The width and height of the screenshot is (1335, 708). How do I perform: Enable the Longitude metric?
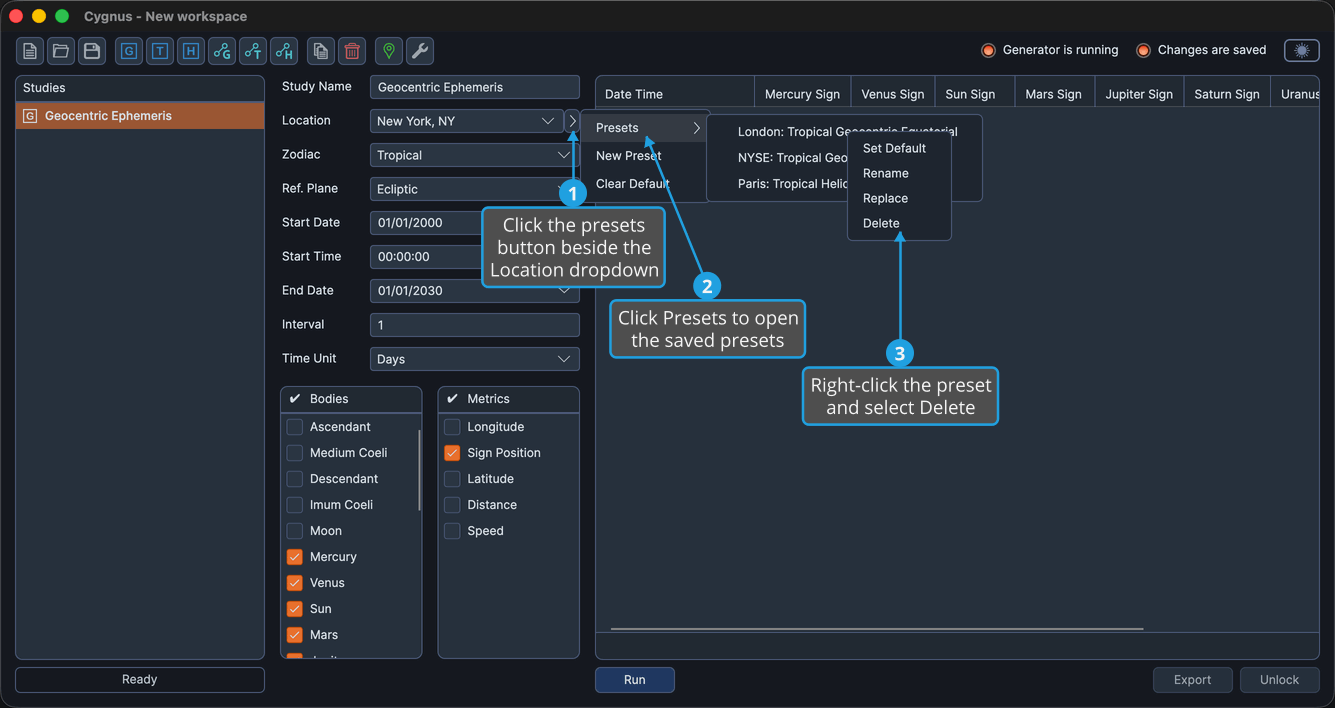coord(452,427)
